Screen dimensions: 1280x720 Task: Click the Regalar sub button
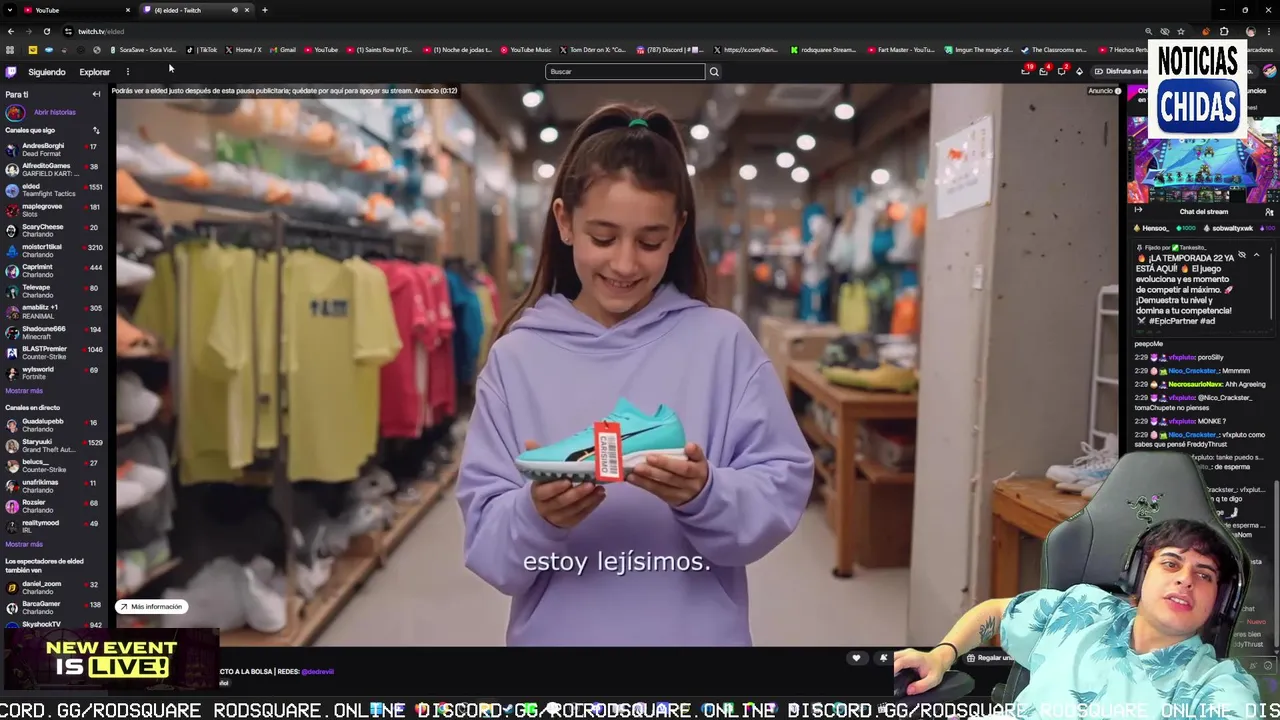989,658
